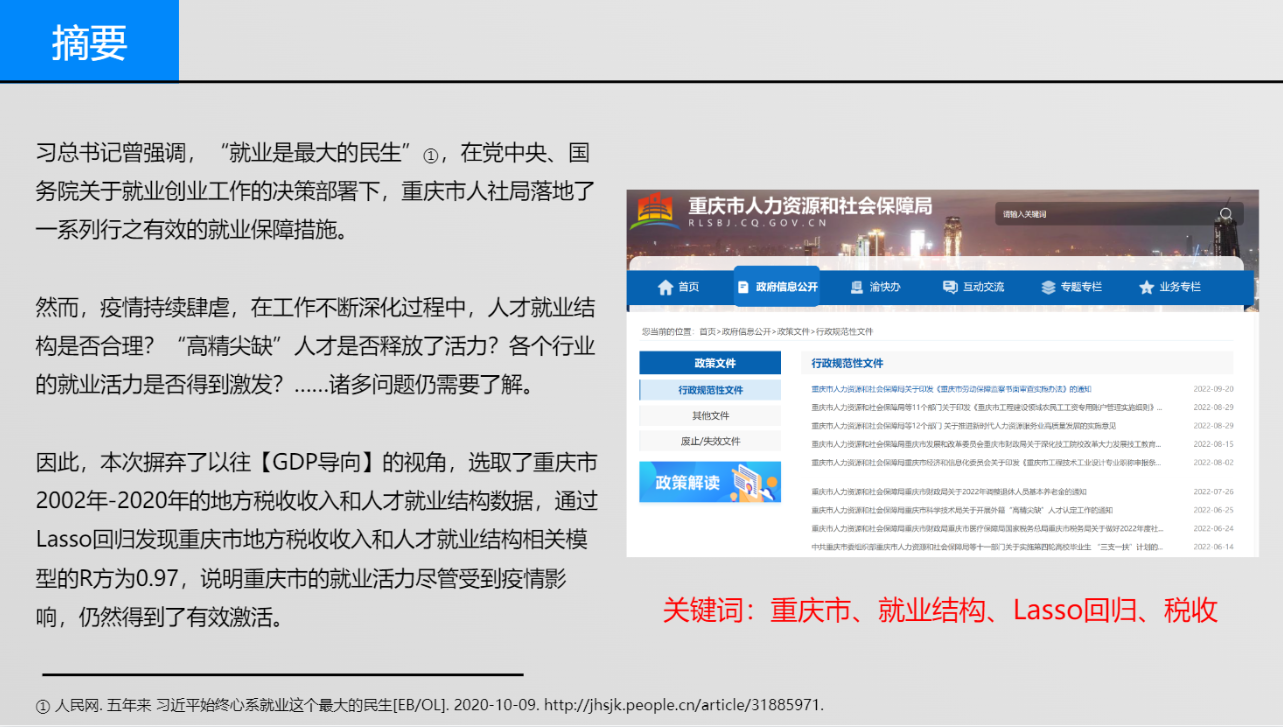This screenshot has height=727, width=1283.
Task: Click the red 关键词 keywords line
Action: [x=940, y=610]
